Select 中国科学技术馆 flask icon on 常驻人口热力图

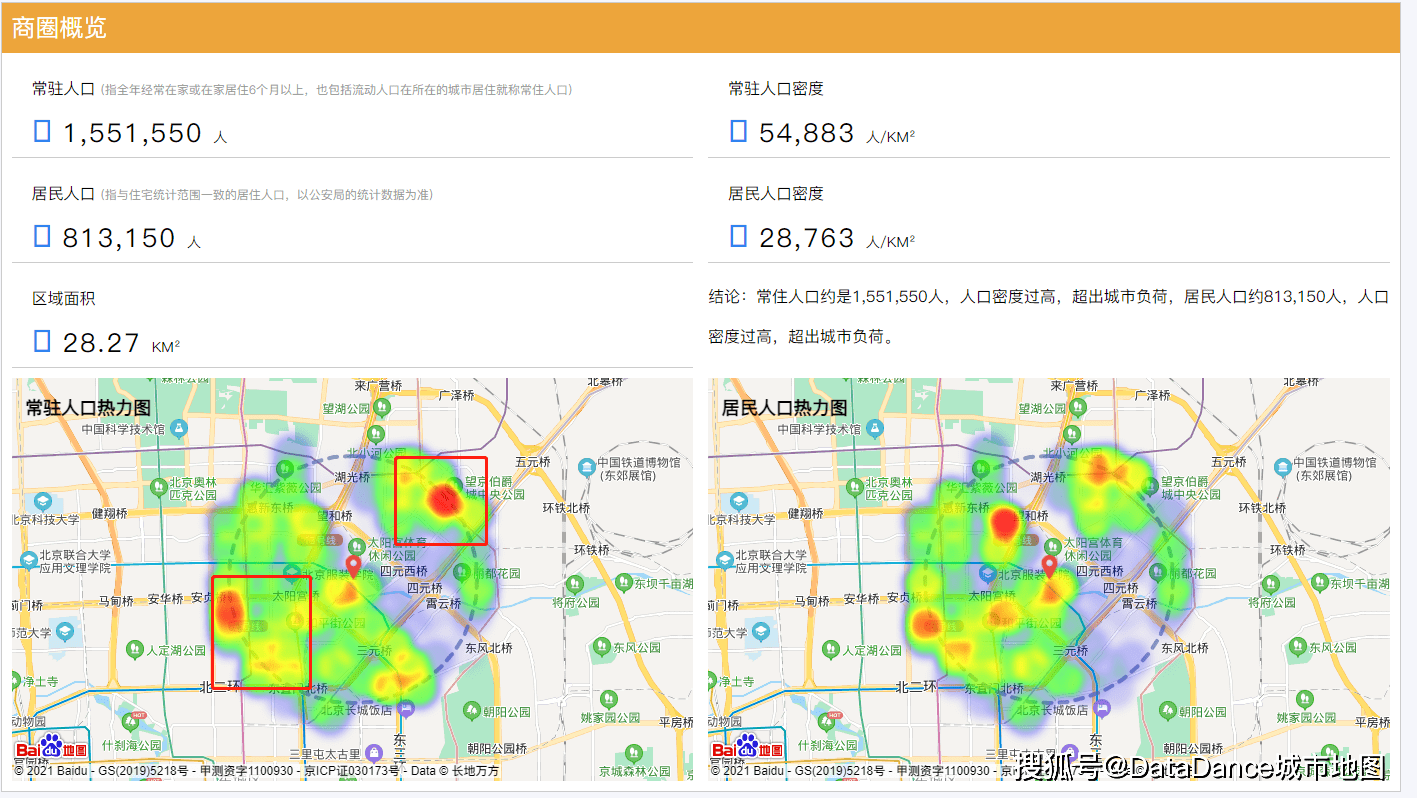tap(178, 428)
